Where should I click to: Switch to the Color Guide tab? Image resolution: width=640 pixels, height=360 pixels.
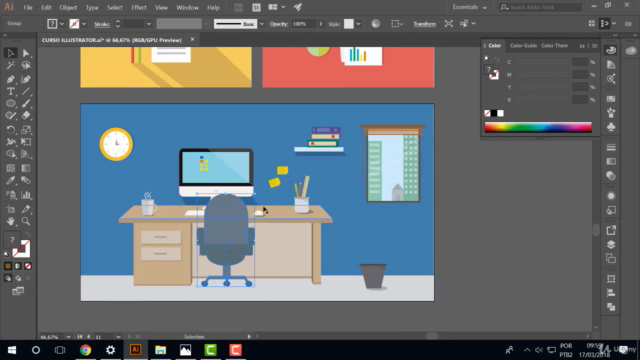523,46
